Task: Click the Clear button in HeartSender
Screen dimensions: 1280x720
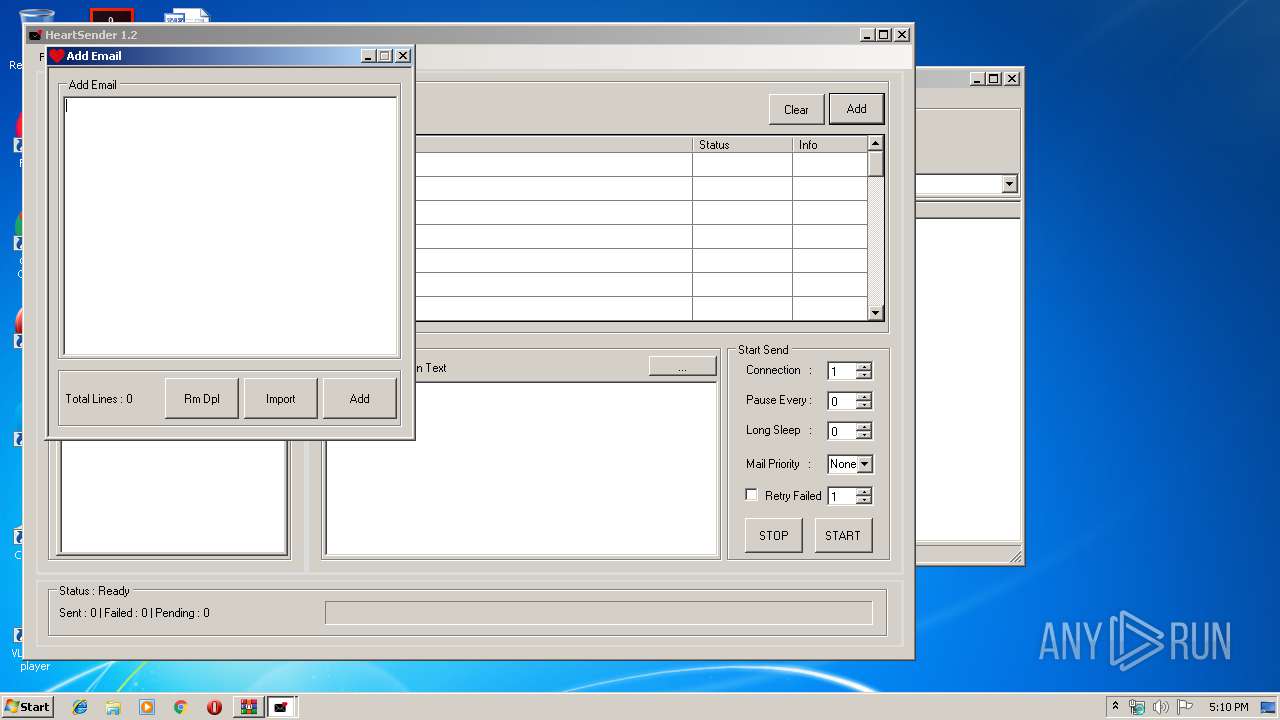Action: pos(796,110)
